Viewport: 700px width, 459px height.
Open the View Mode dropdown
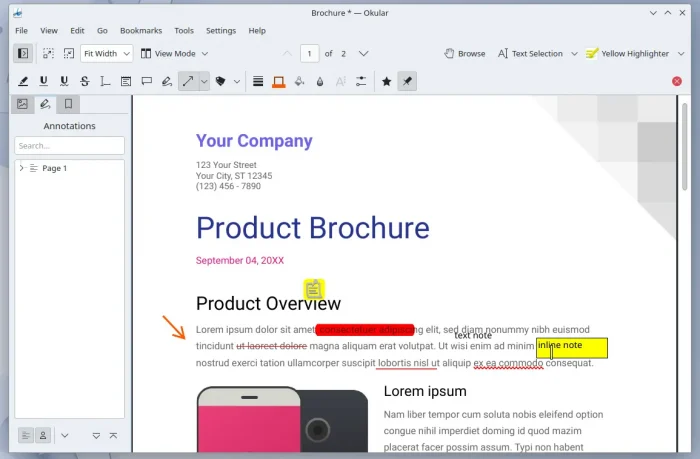174,53
